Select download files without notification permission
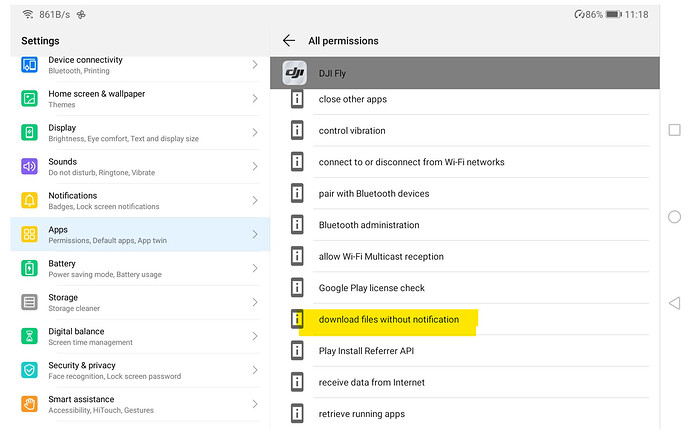Screen dimensions: 690x444 [x=465, y=319]
